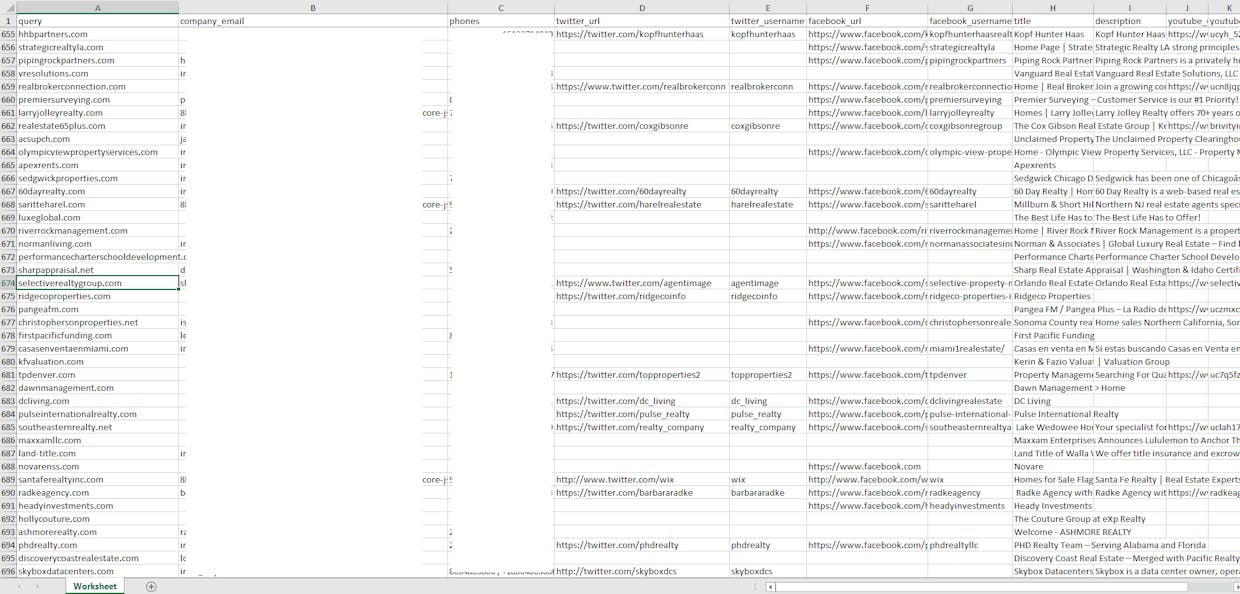
Task: Click the 'facebook_url' header cell
Action: coord(867,21)
